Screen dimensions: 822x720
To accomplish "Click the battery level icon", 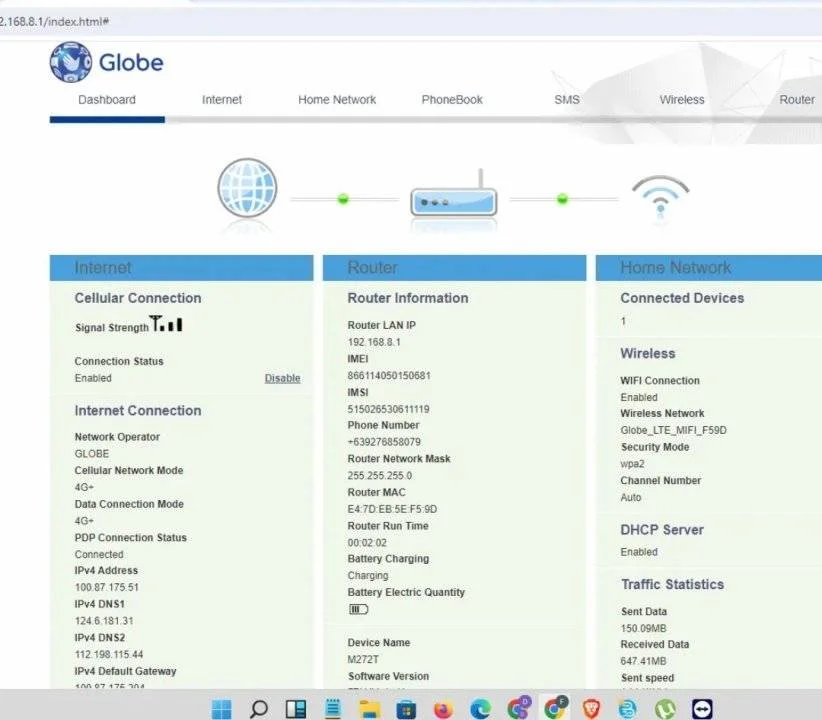I will pyautogui.click(x=359, y=609).
